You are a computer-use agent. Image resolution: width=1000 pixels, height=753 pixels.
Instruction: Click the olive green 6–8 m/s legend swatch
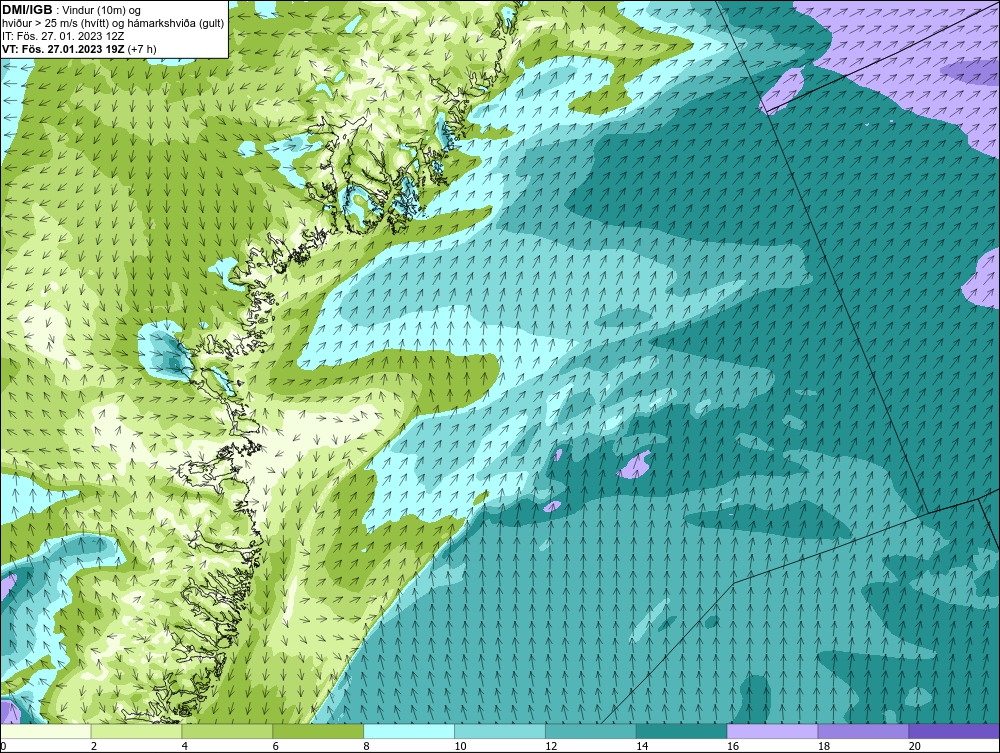tap(318, 731)
